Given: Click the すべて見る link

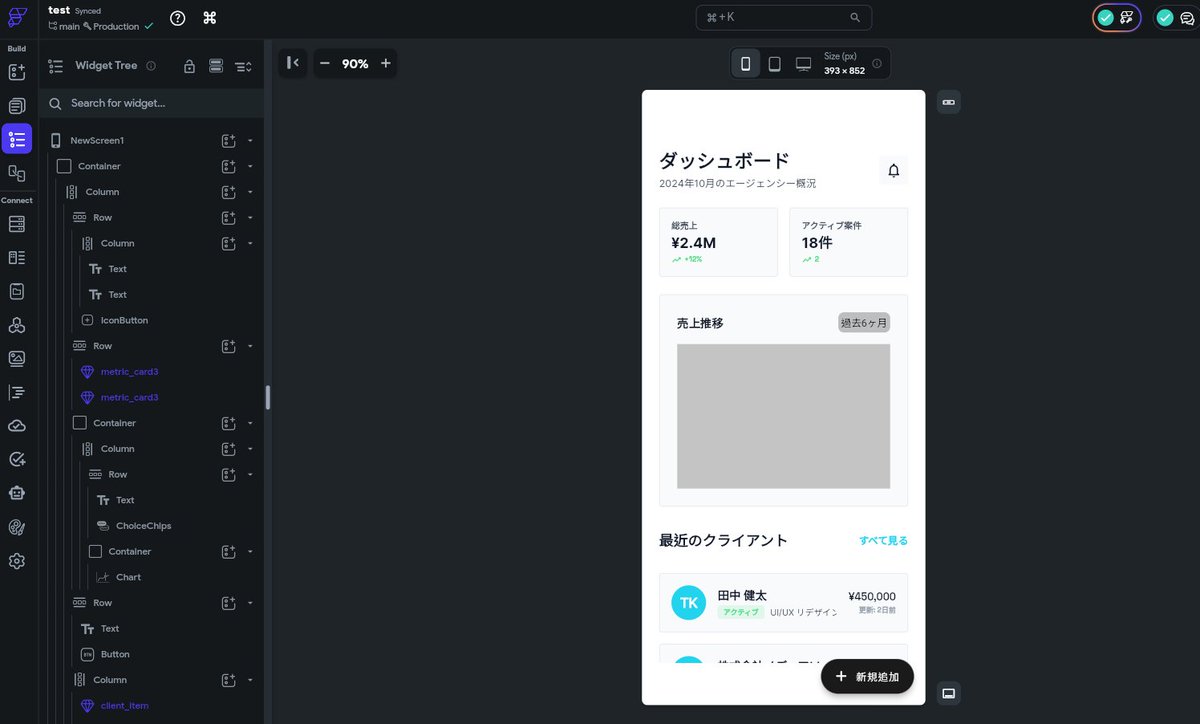Looking at the screenshot, I should tap(884, 541).
